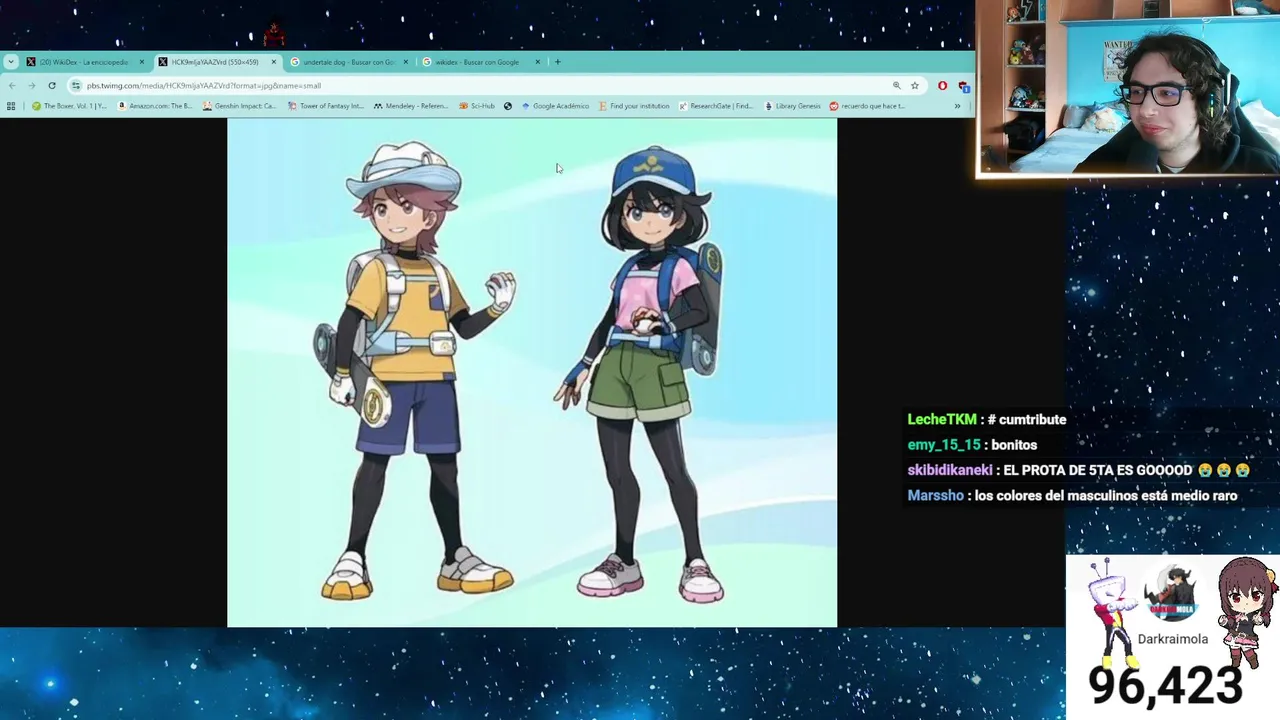Image resolution: width=1280 pixels, height=720 pixels.
Task: Open the Library Genesis bookmark
Action: pyautogui.click(x=792, y=106)
